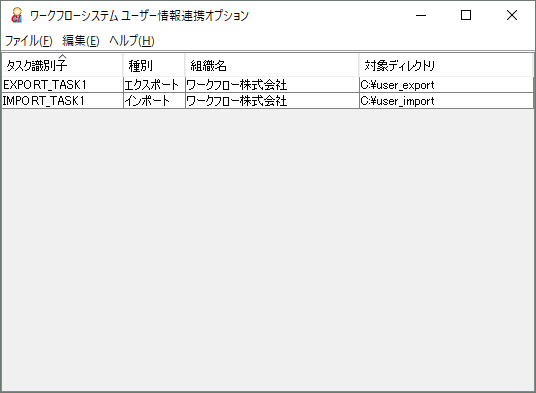Click the 対象ディレクトリ column header
Image resolution: width=536 pixels, height=393 pixels.
[x=446, y=65]
